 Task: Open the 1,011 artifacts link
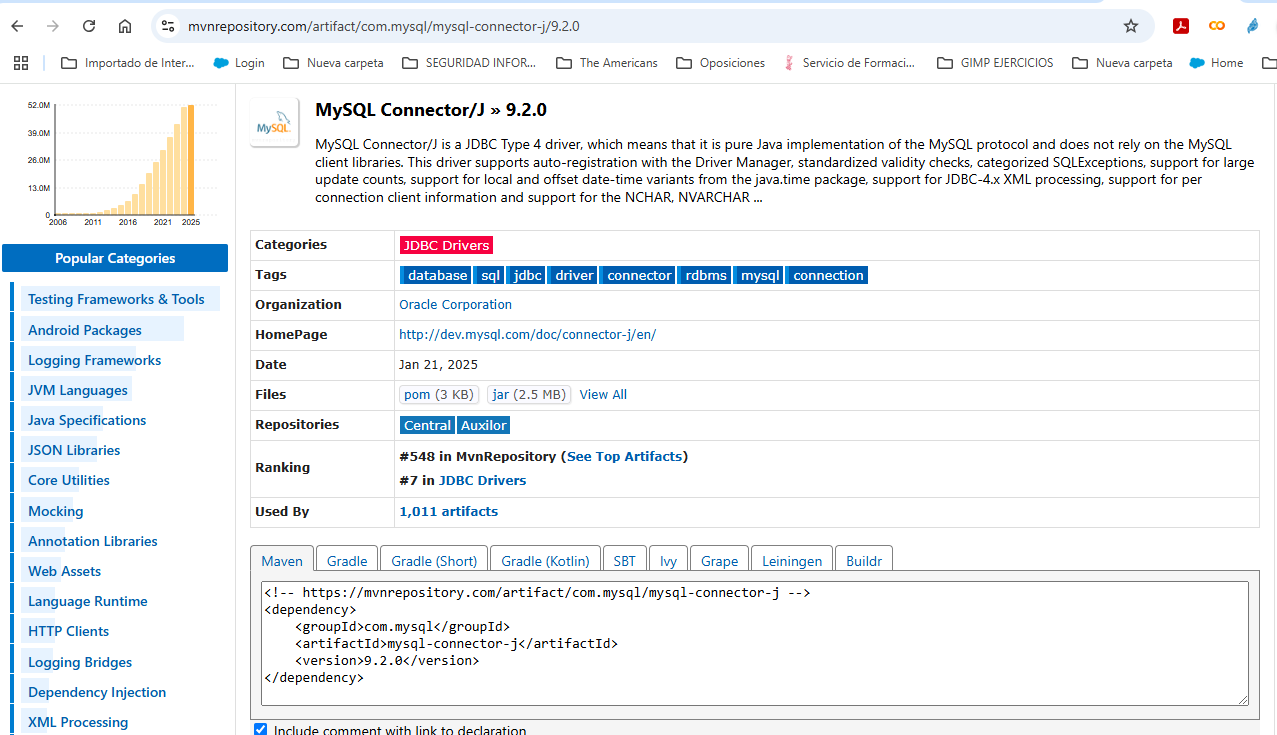[448, 512]
